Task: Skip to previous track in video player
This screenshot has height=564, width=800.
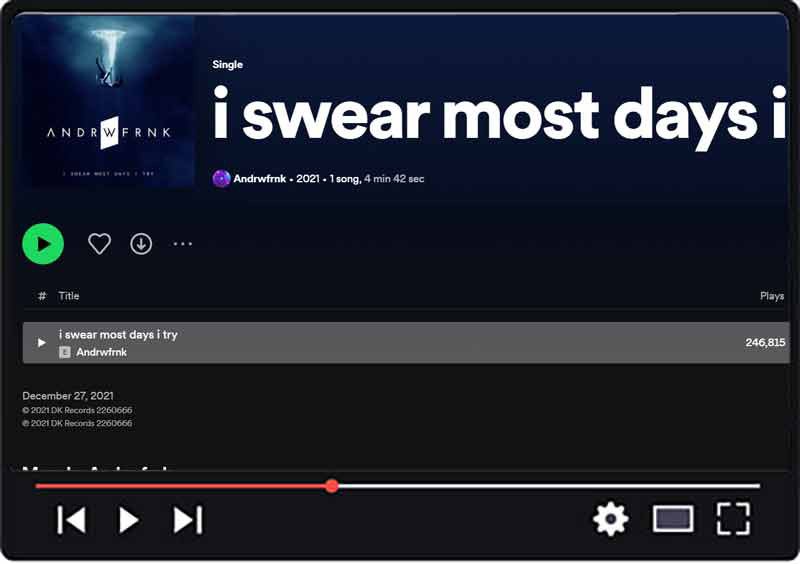Action: 71,520
